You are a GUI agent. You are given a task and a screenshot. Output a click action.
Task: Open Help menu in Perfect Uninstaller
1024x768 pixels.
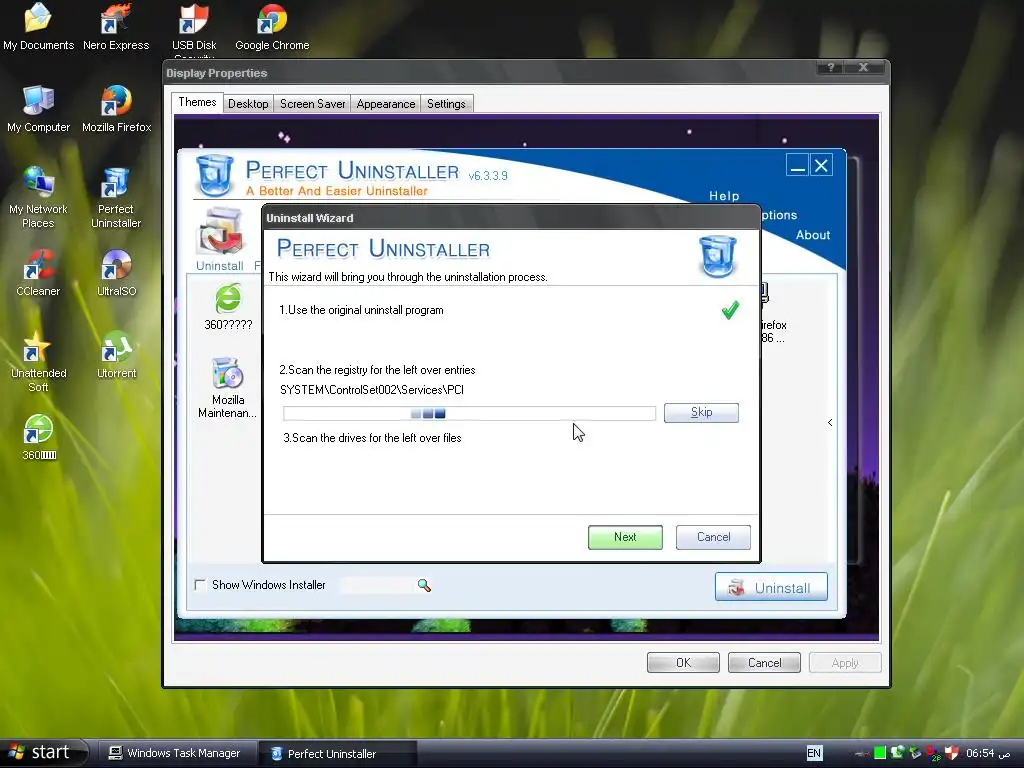[724, 196]
